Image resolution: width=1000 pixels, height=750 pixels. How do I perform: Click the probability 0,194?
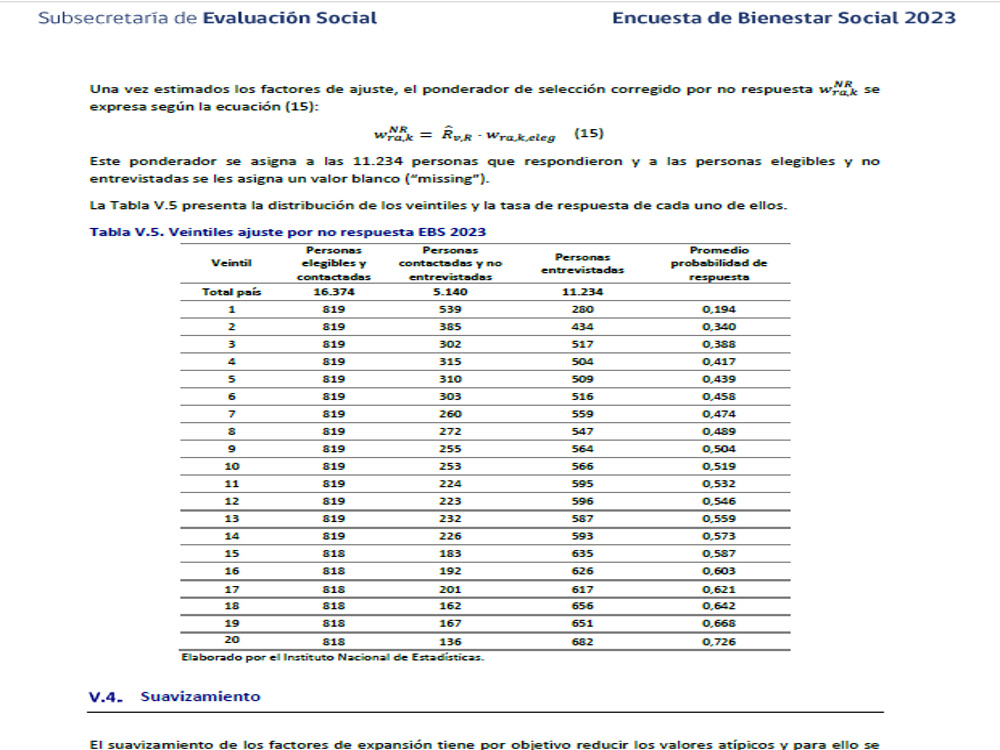click(x=719, y=309)
